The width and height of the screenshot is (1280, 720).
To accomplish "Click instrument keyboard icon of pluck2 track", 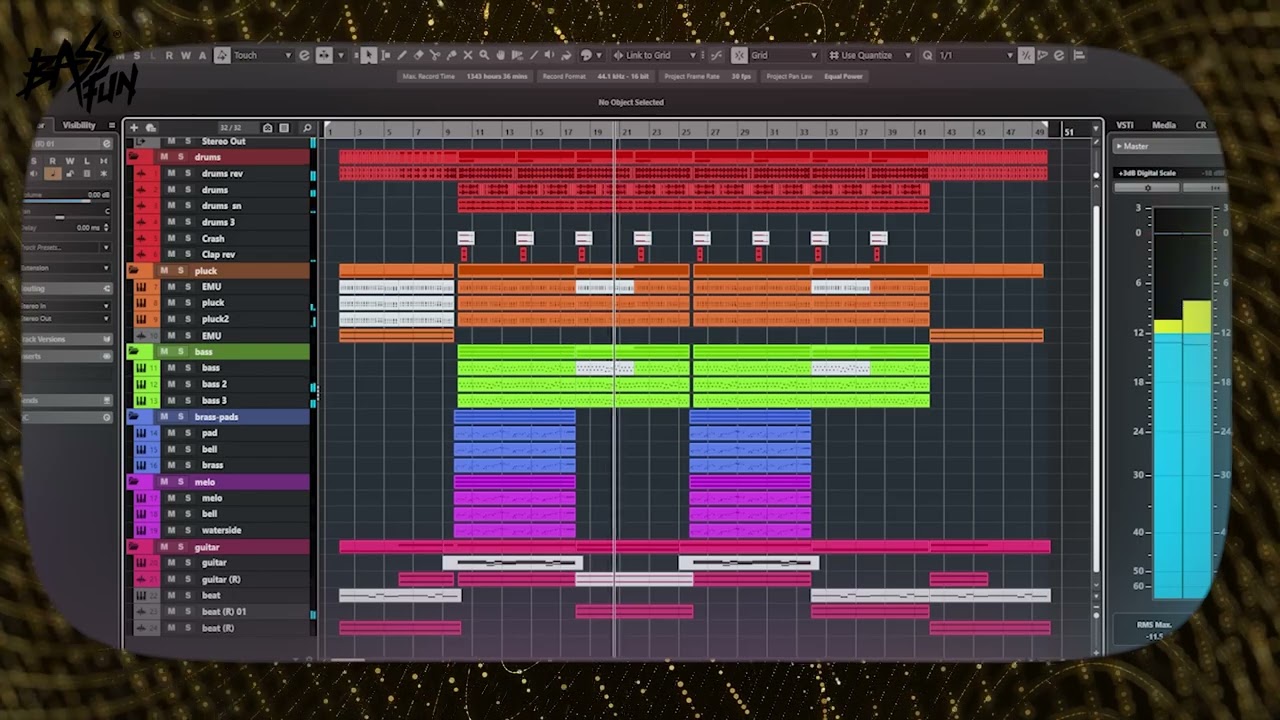I will tap(141, 319).
